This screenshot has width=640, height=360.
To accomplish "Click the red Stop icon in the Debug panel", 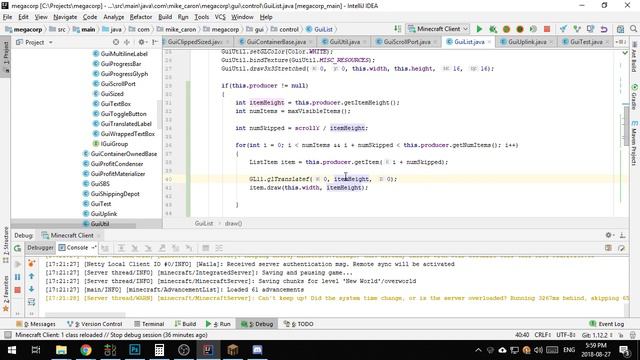I will tap(18, 290).
